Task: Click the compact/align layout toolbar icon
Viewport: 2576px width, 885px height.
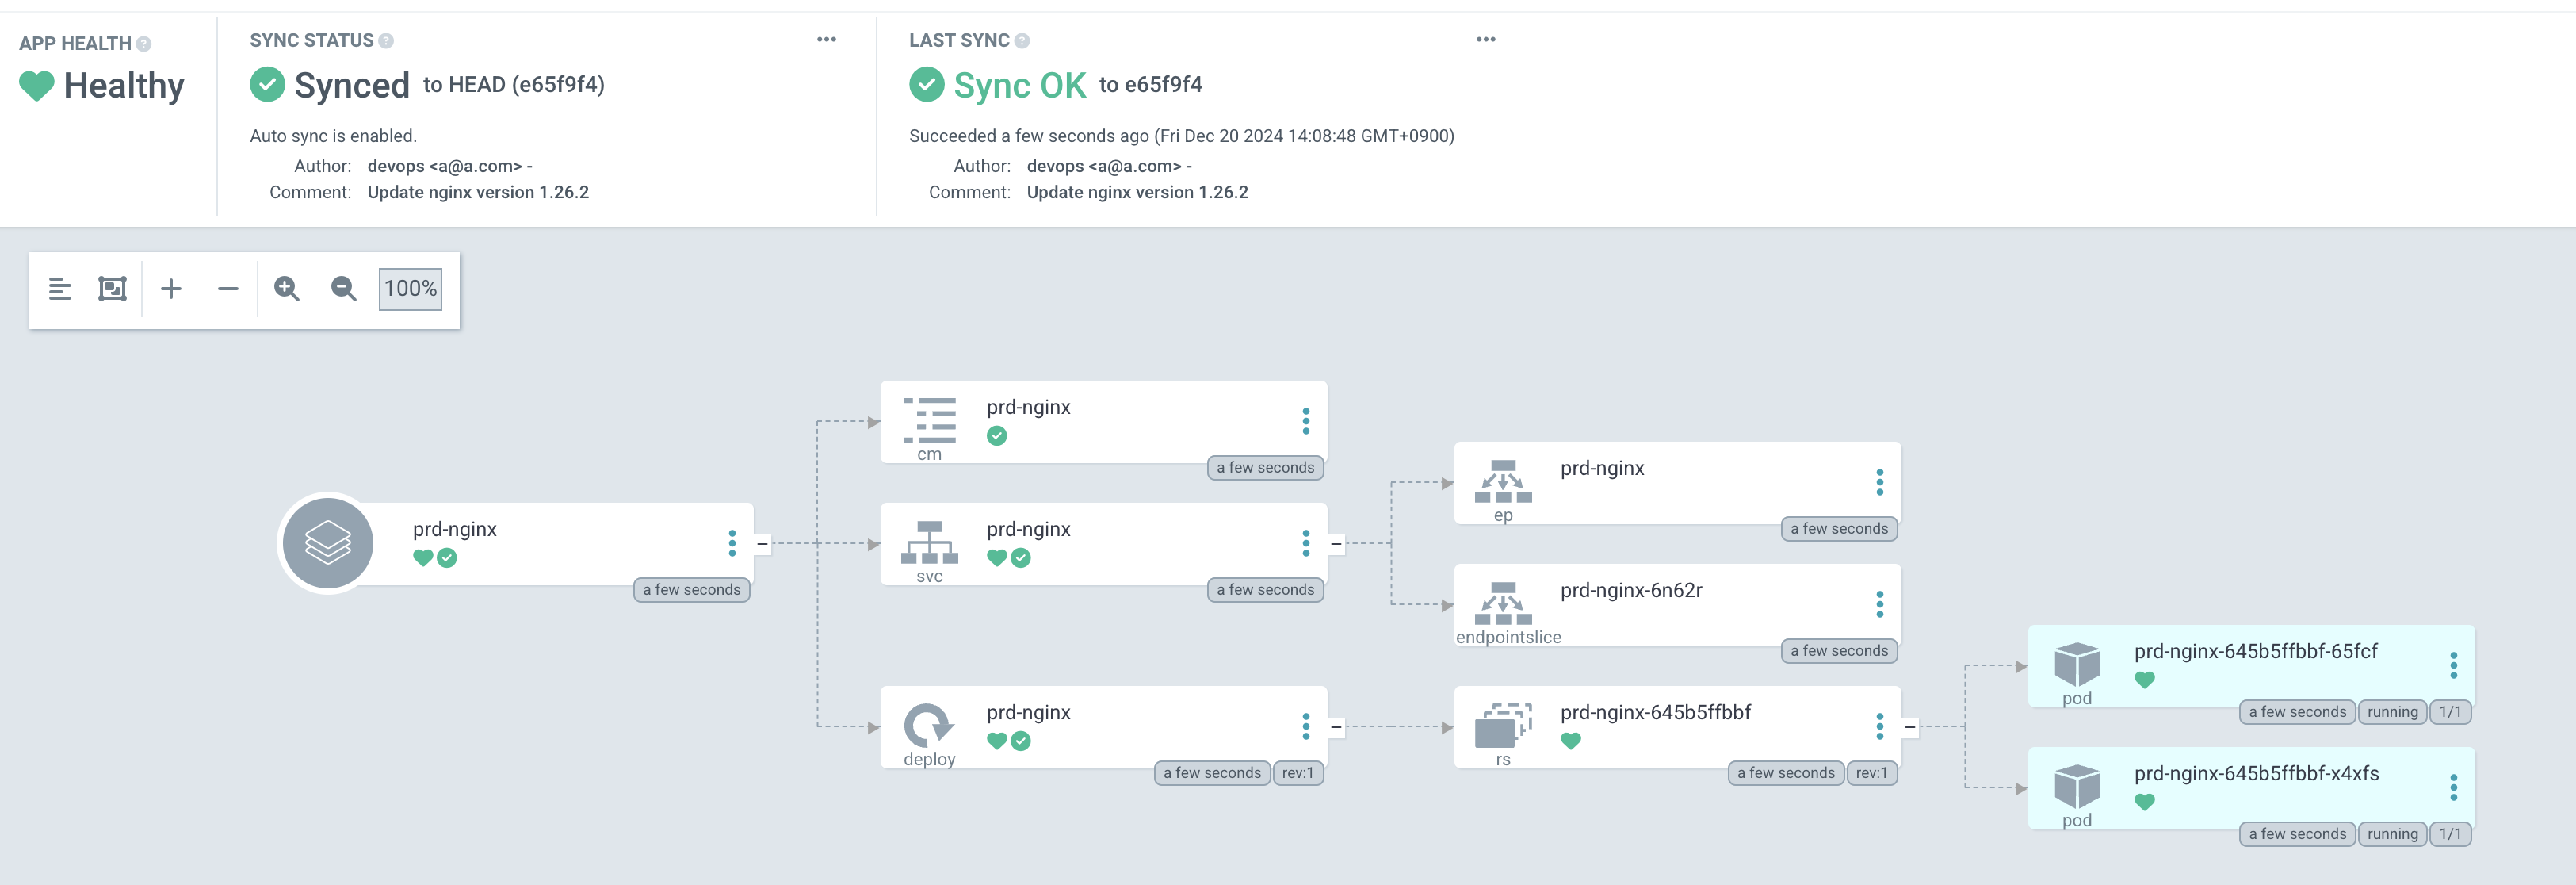Action: [60, 289]
